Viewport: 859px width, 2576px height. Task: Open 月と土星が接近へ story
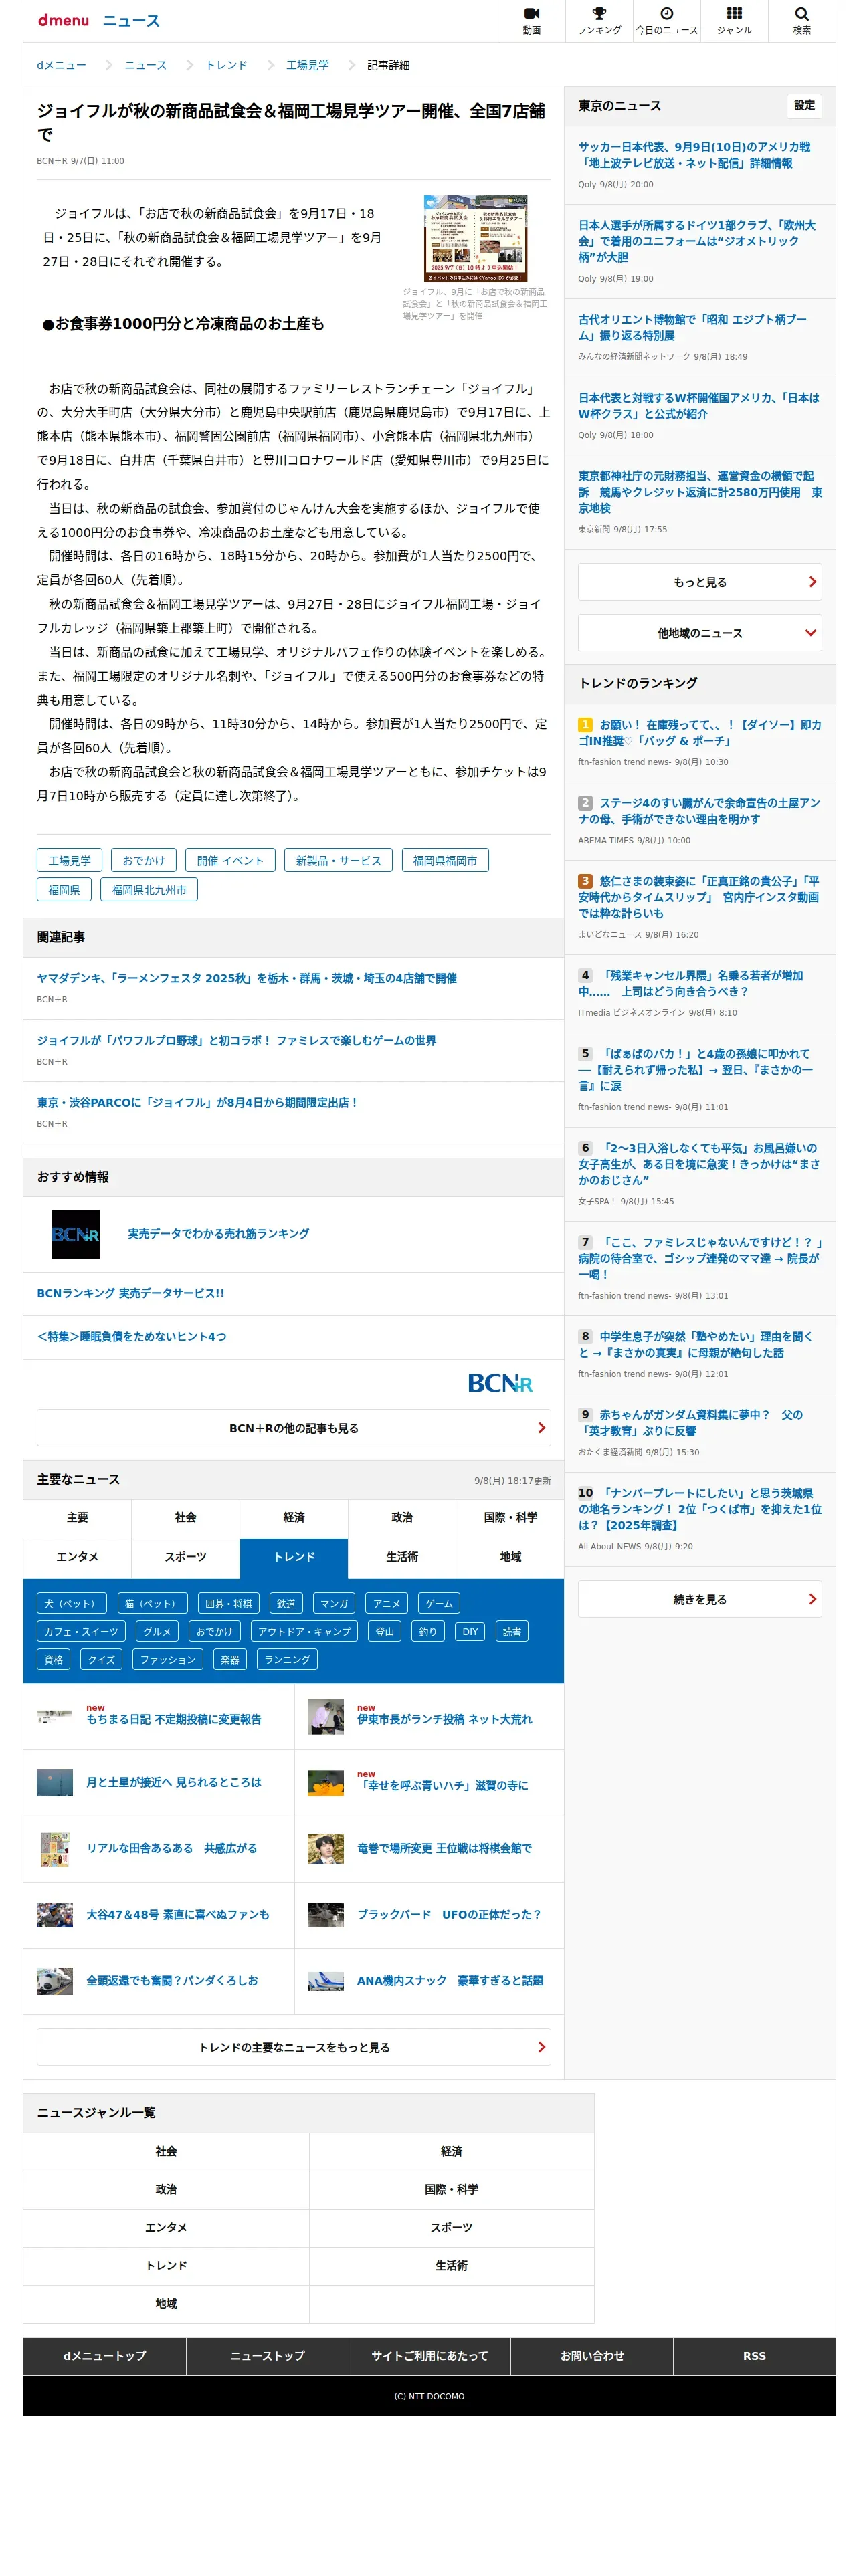tap(173, 1782)
